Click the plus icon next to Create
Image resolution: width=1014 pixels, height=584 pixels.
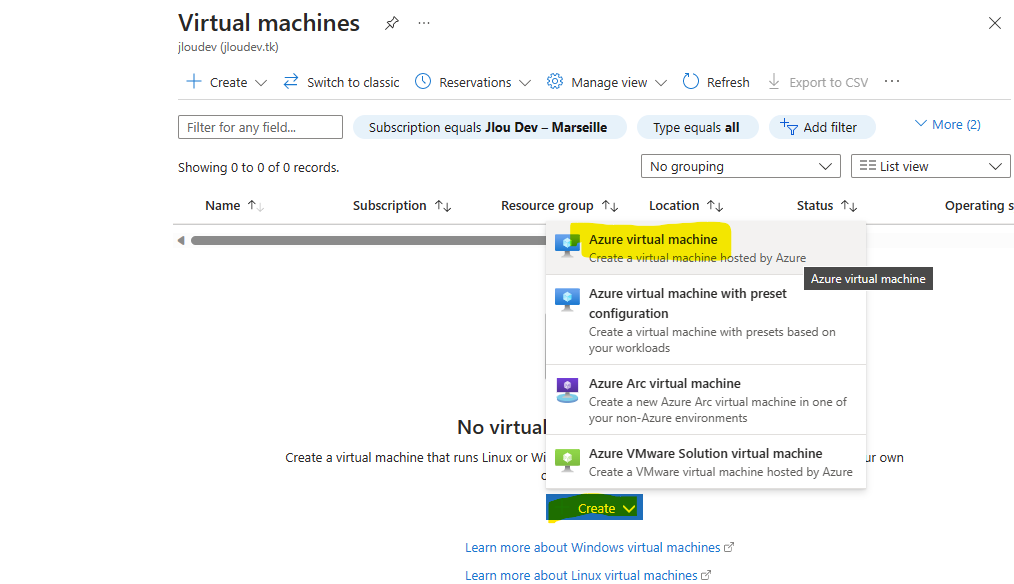(x=193, y=81)
